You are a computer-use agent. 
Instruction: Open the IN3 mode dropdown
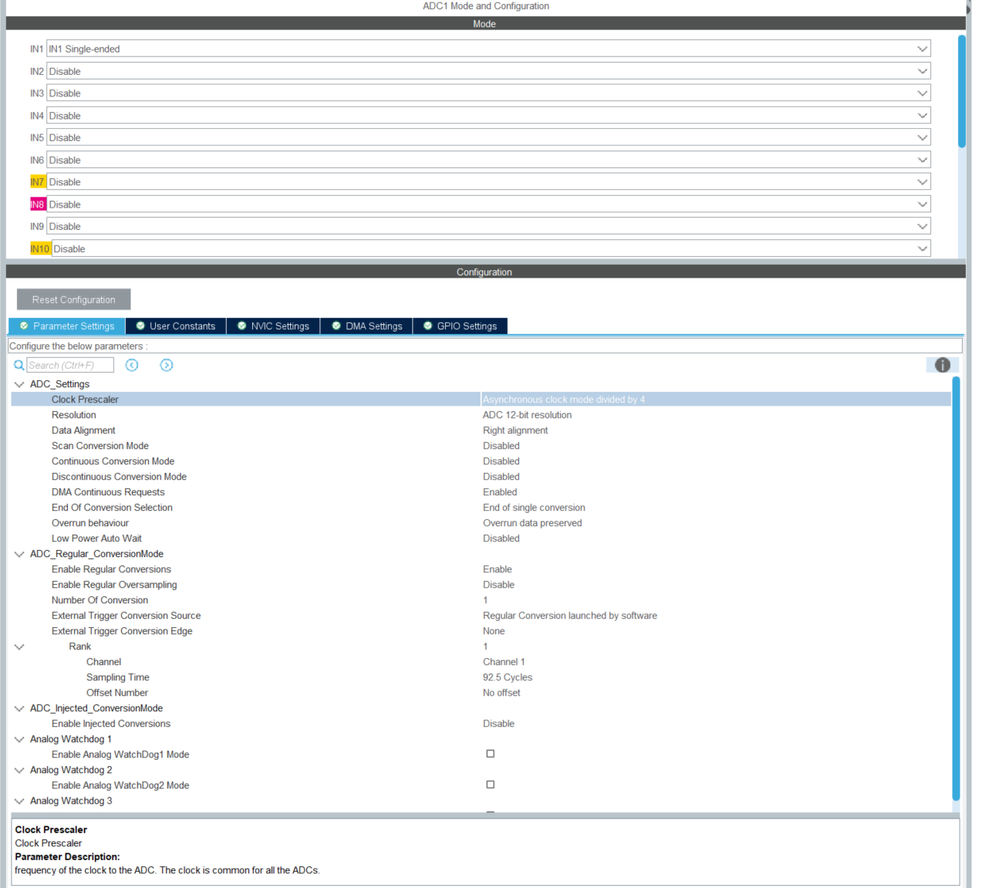(x=488, y=93)
